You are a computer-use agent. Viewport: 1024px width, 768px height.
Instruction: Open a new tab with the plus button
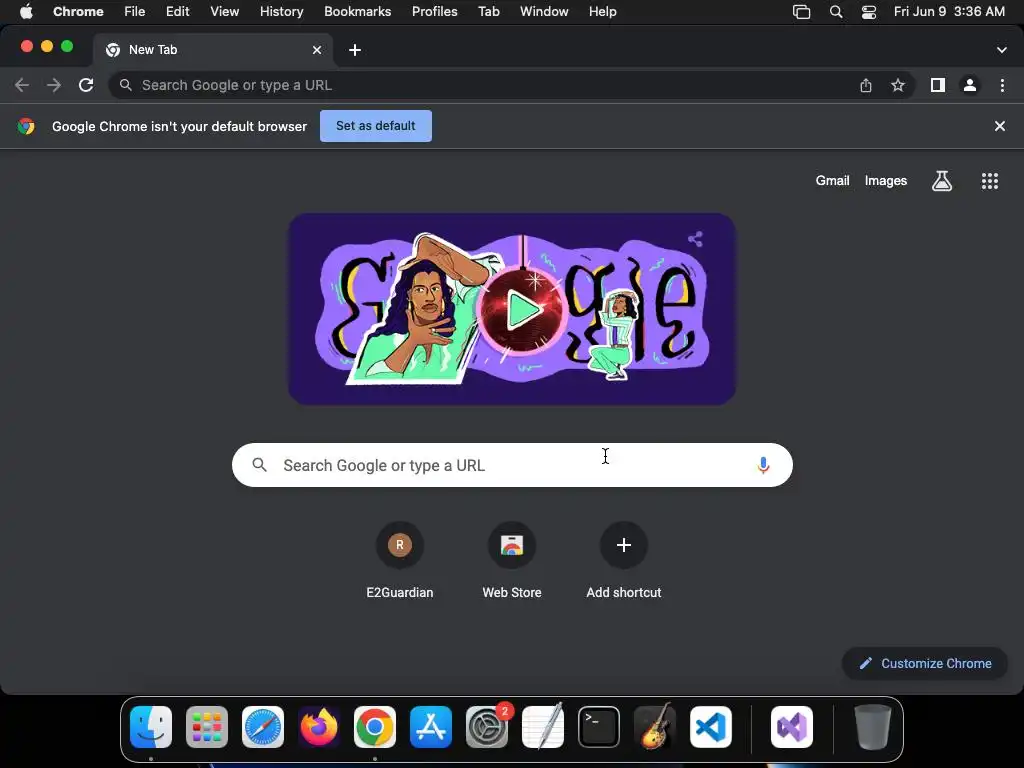[355, 50]
